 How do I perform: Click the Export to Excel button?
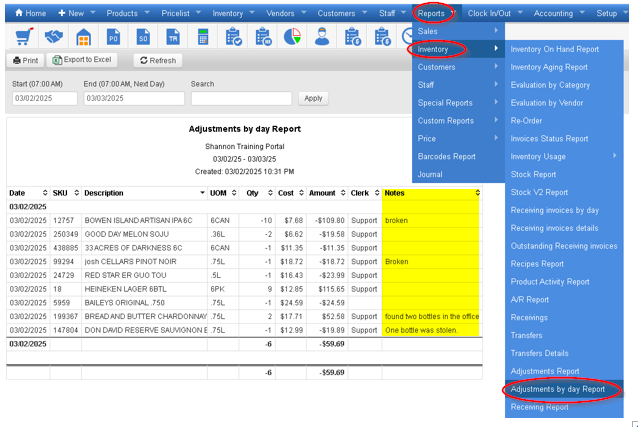(x=82, y=60)
